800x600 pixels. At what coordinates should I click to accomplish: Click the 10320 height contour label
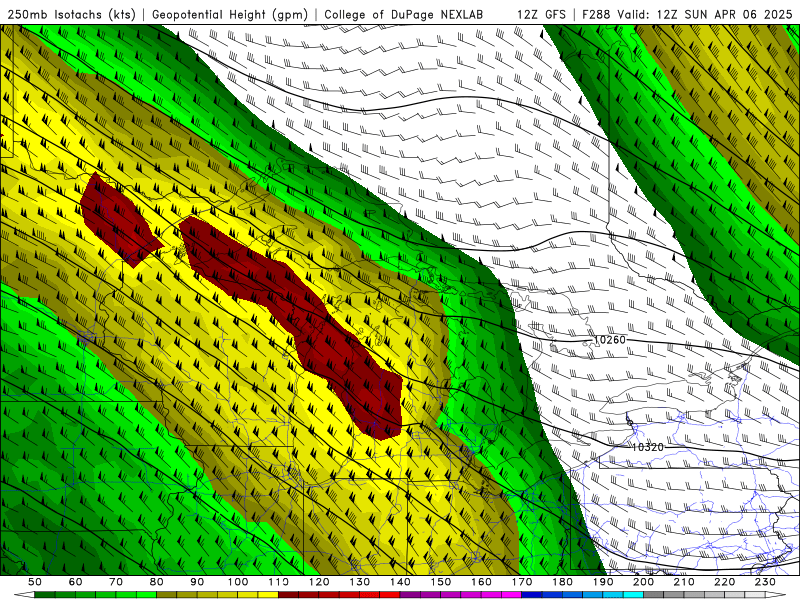(x=648, y=447)
